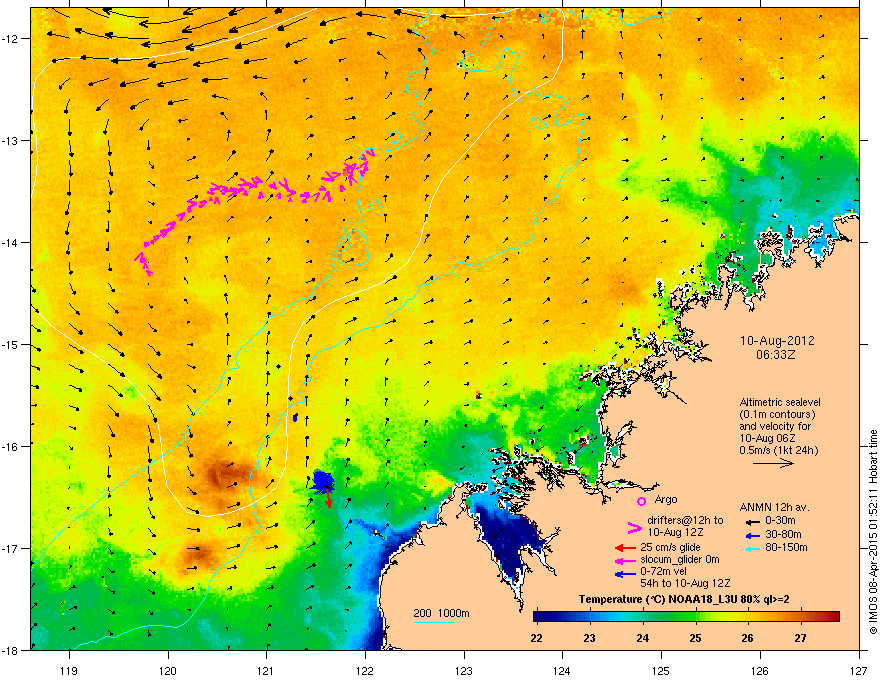The image size is (880, 680).
Task: Click the '80-150m' depth label
Action: click(x=786, y=547)
